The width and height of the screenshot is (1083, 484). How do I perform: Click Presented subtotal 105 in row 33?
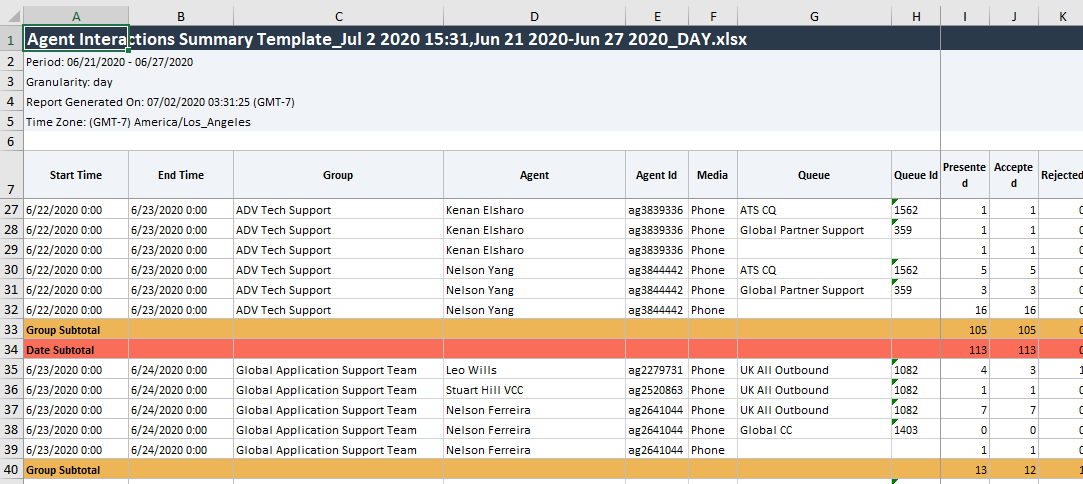(965, 329)
